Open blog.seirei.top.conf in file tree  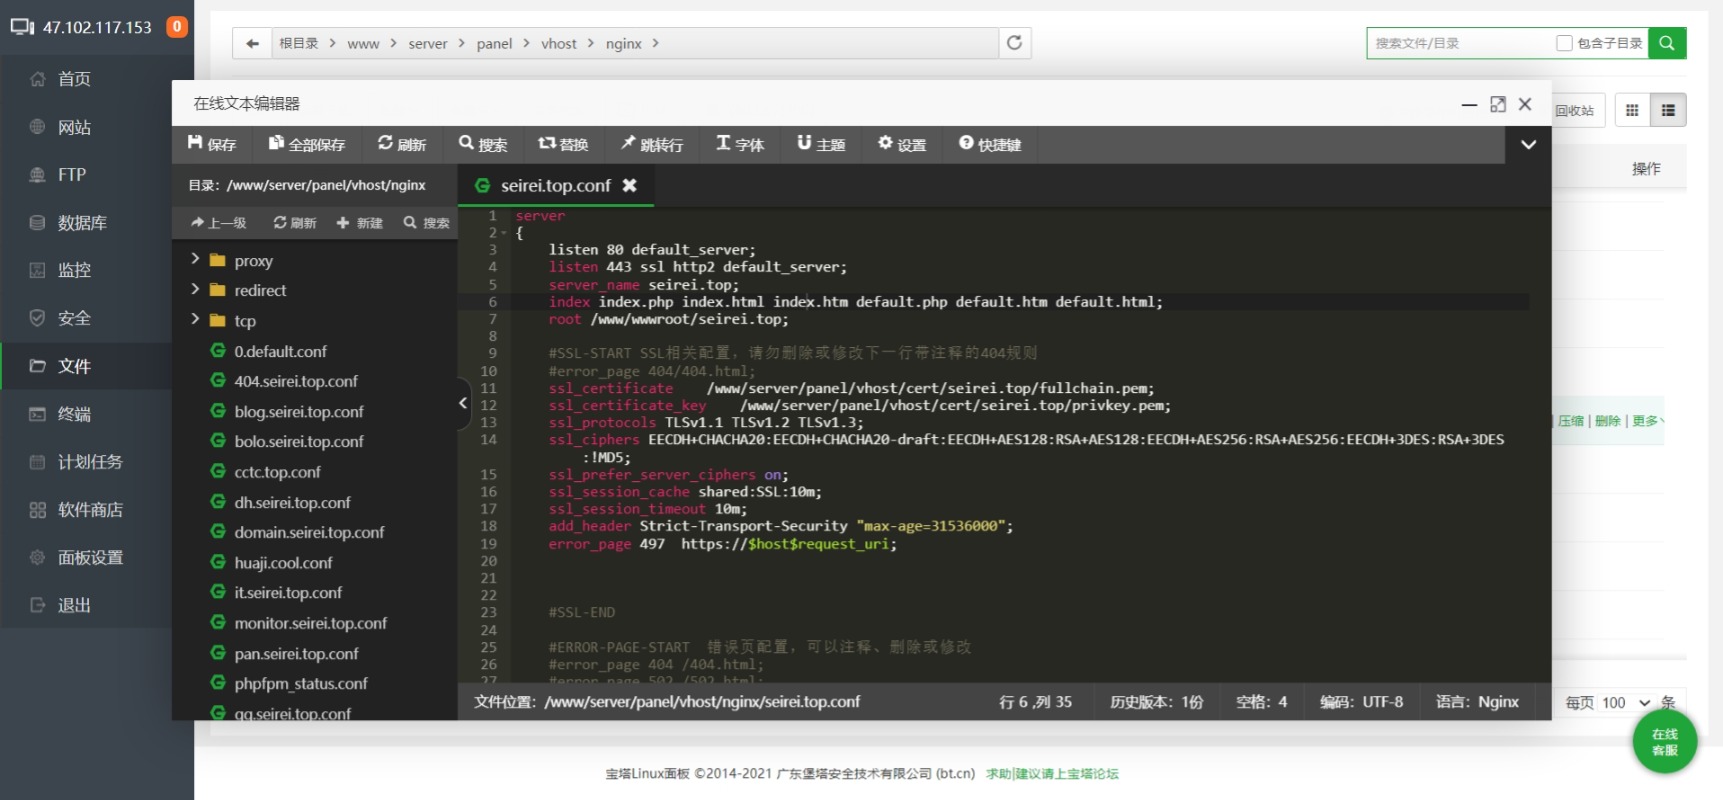click(298, 412)
